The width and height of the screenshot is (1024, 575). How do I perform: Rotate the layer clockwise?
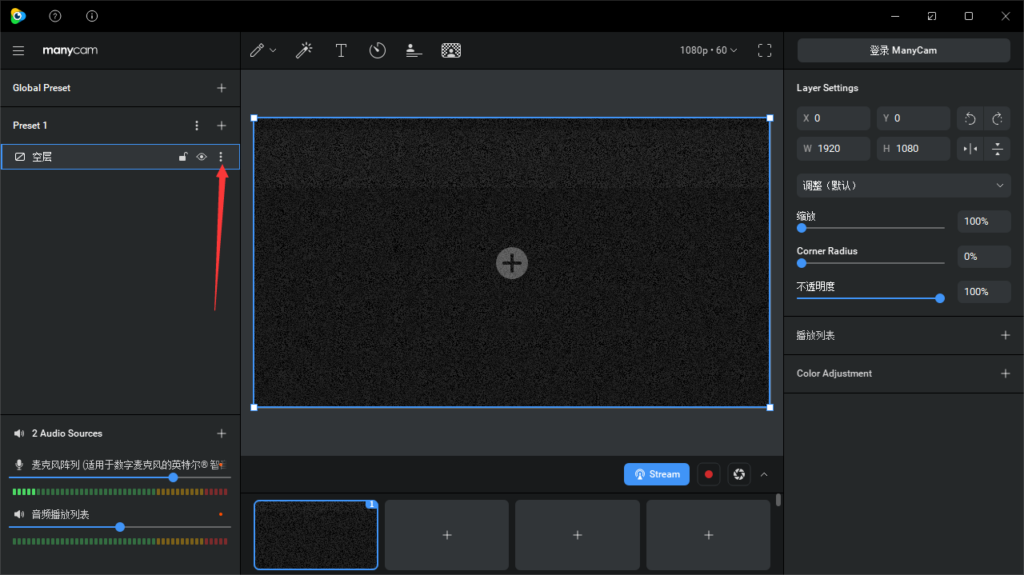(x=997, y=119)
